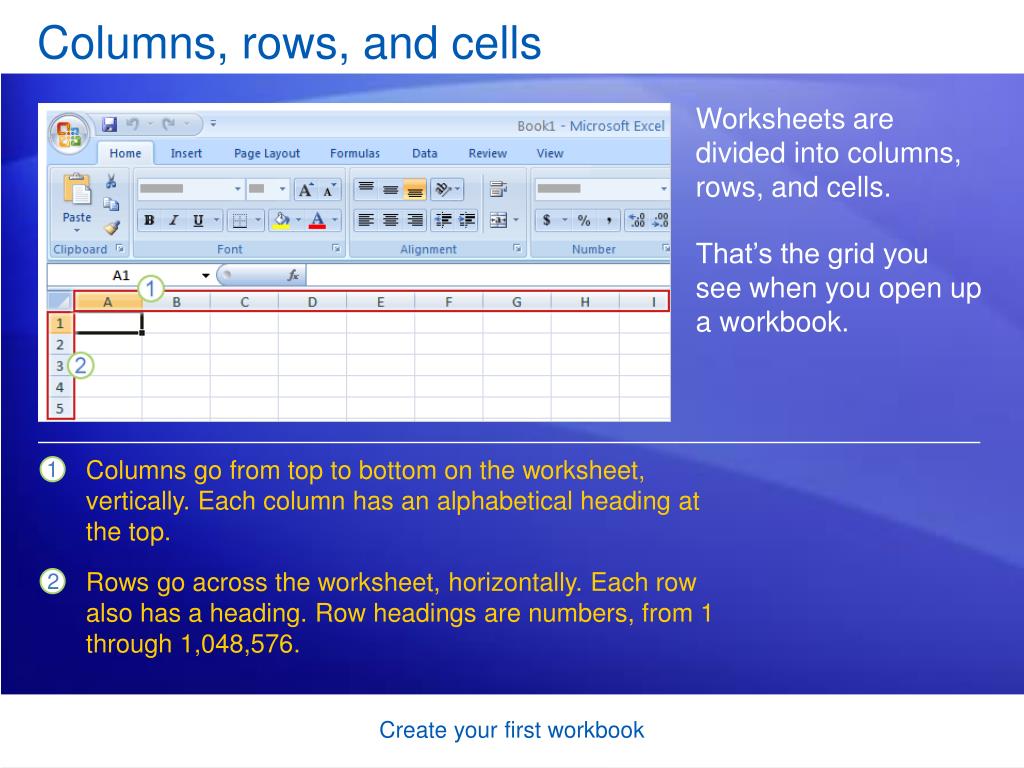
Task: Click the Name Box showing A1
Action: (x=121, y=276)
